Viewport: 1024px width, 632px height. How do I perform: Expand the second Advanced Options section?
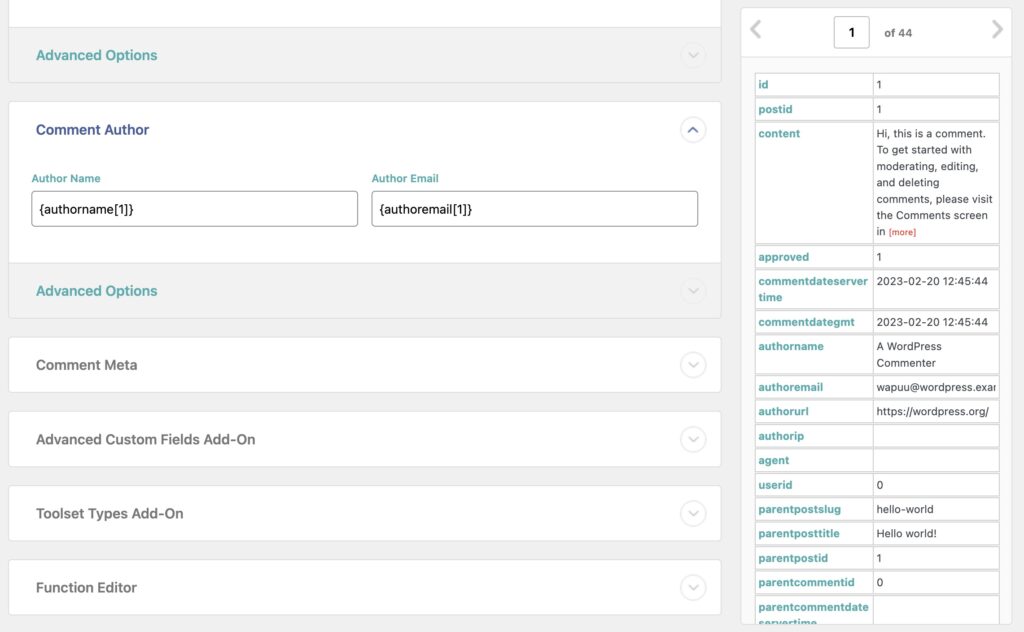[693, 291]
